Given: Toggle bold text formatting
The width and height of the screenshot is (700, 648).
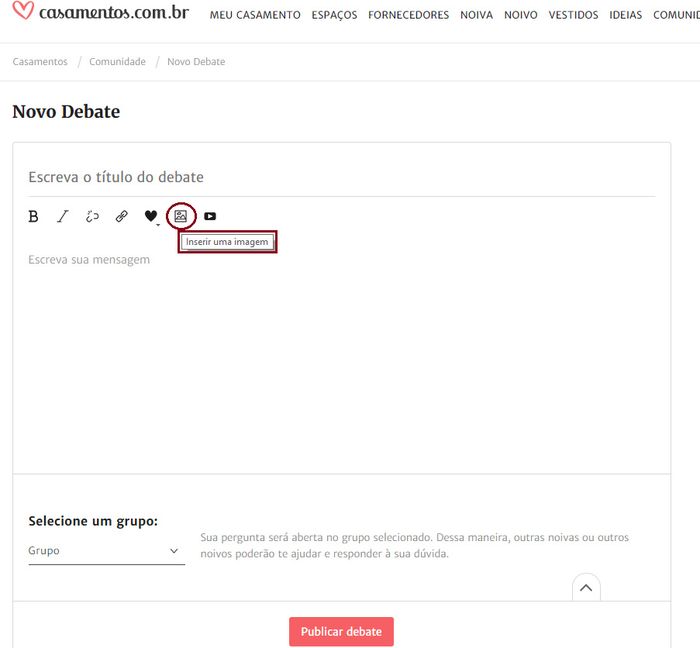Looking at the screenshot, I should click(33, 216).
